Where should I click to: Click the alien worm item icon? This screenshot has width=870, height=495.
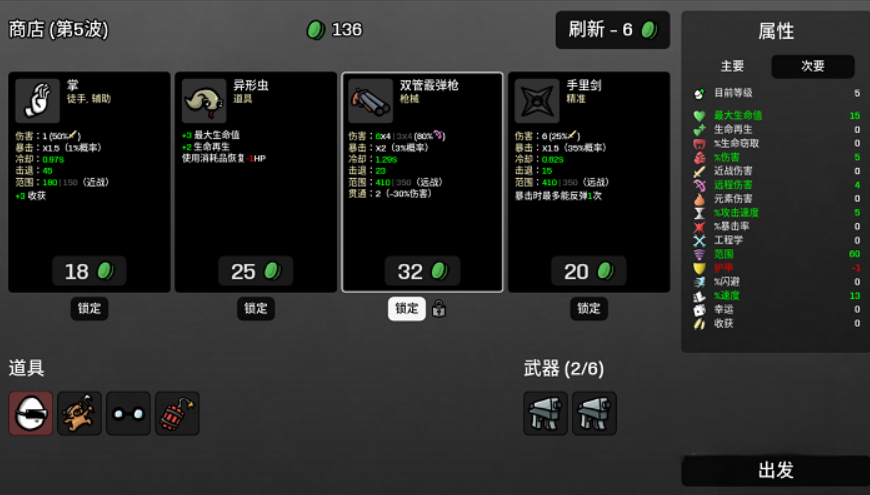204,101
